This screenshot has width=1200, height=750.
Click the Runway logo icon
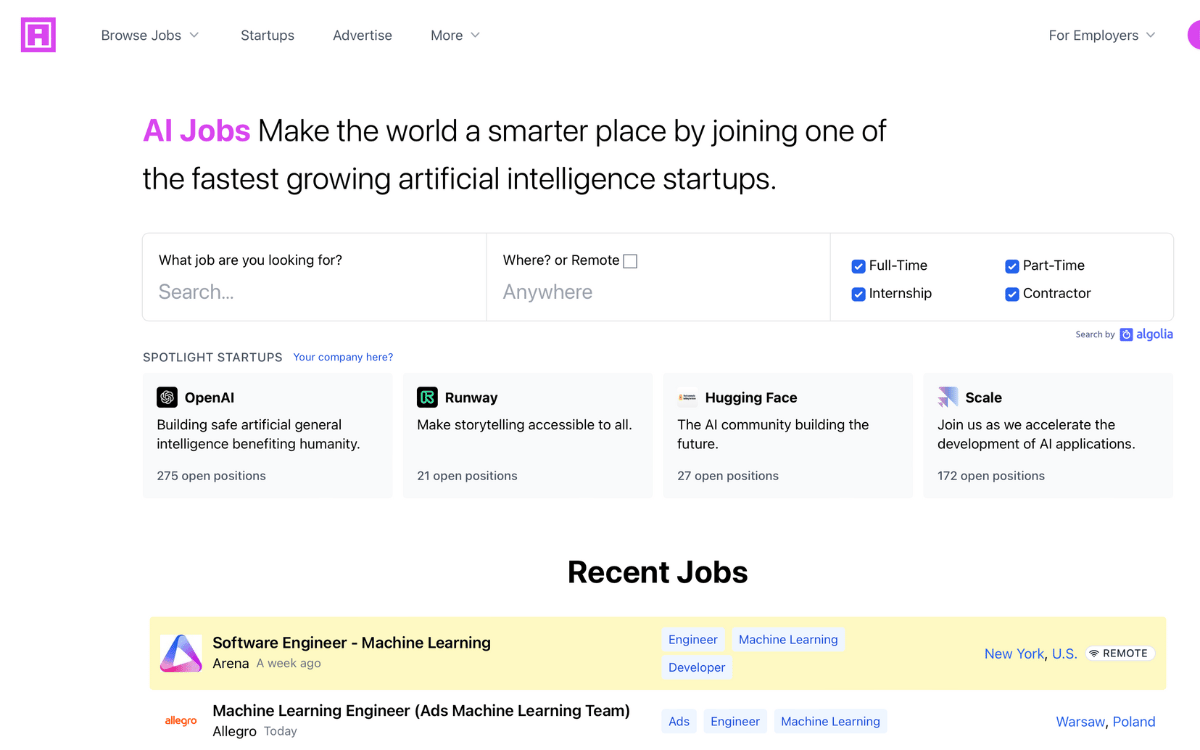[427, 398]
